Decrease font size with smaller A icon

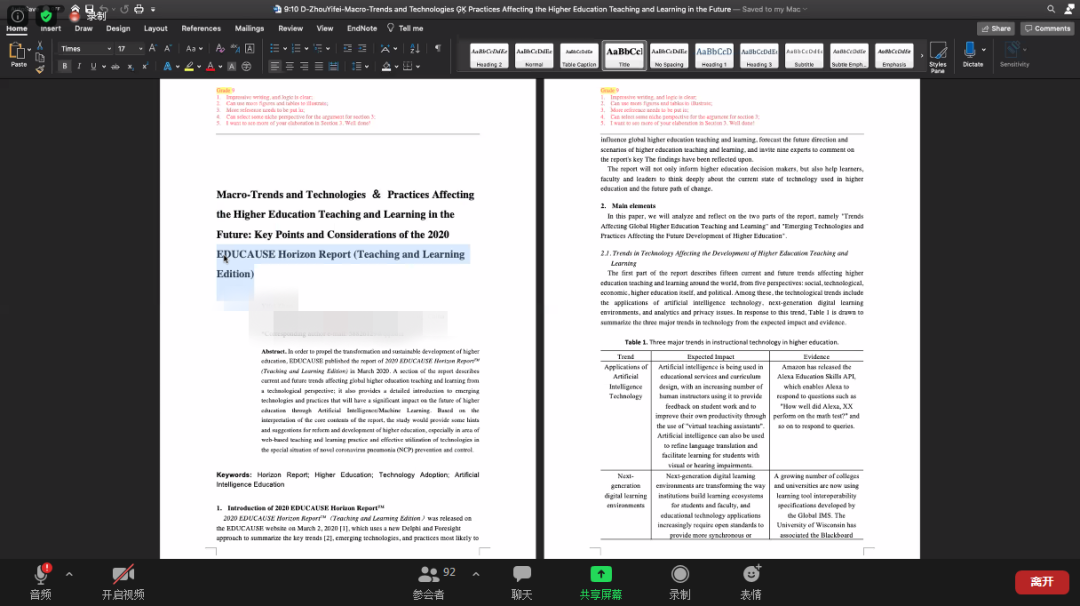tap(167, 48)
